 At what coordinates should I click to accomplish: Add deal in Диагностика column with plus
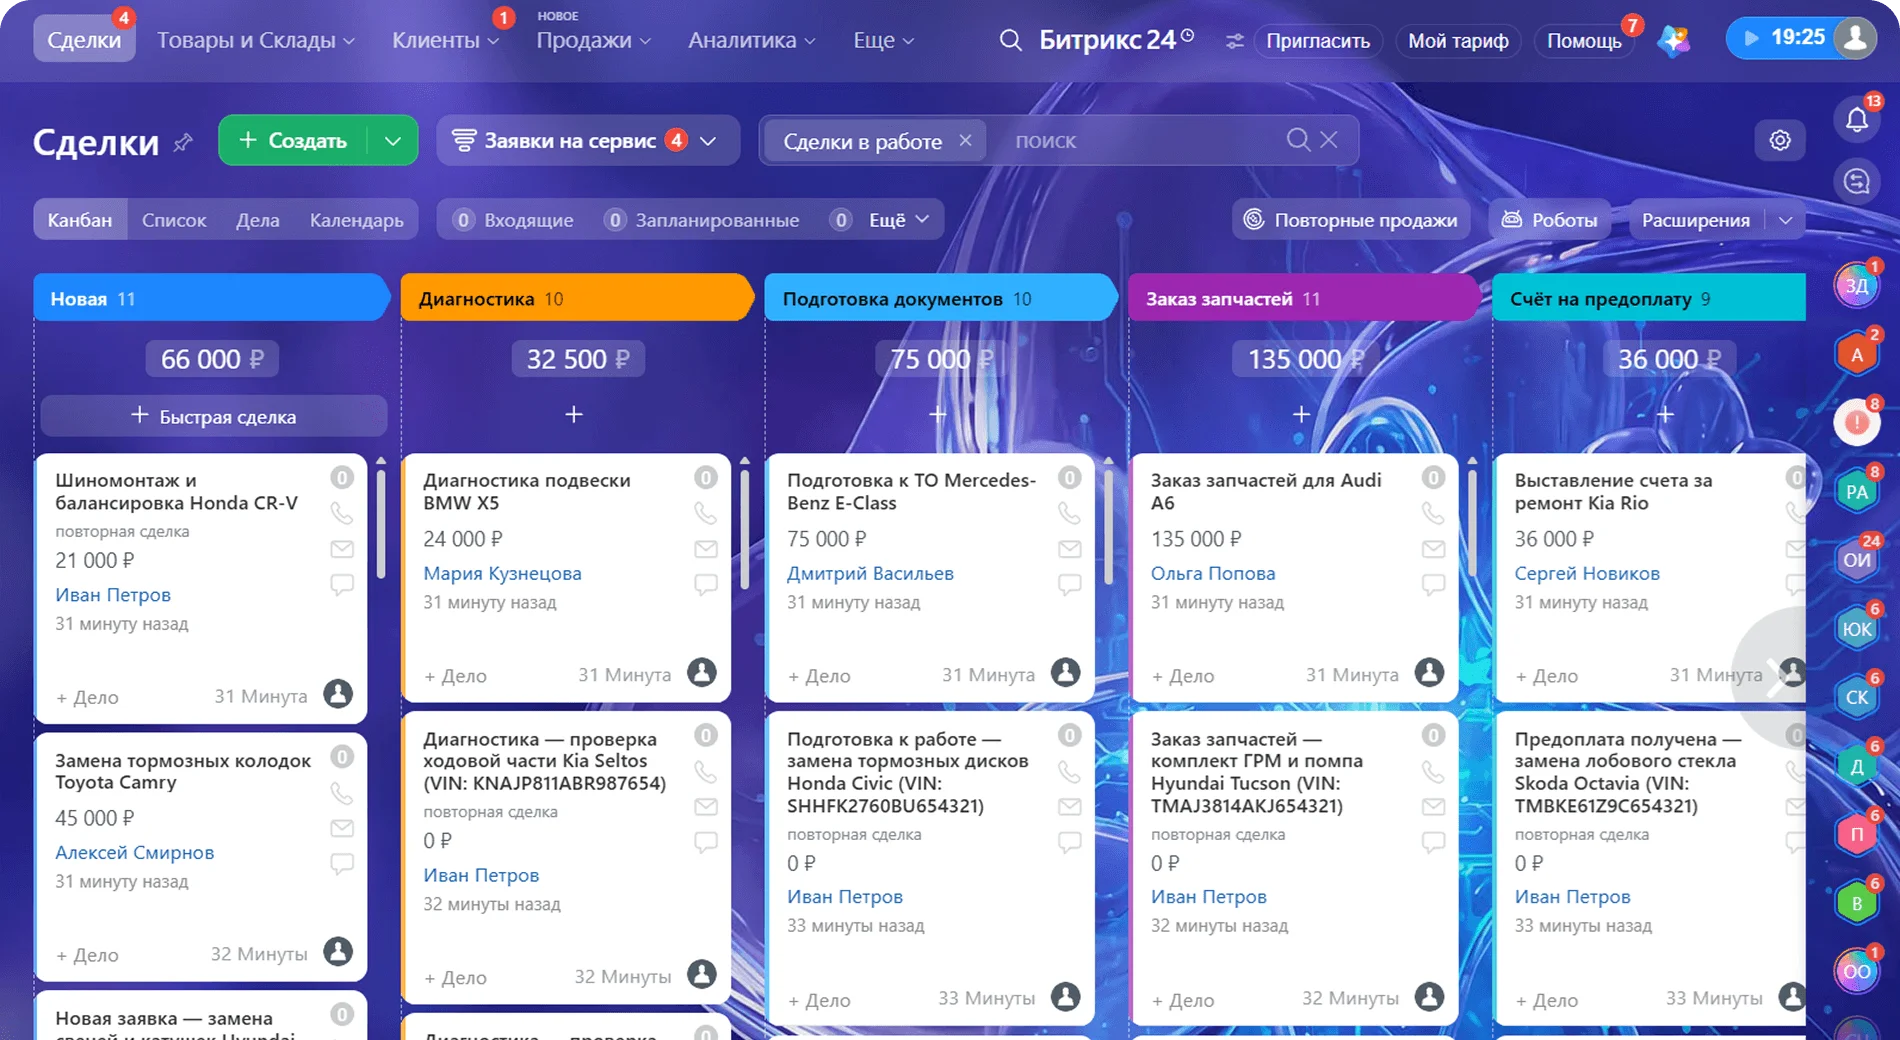click(x=574, y=414)
